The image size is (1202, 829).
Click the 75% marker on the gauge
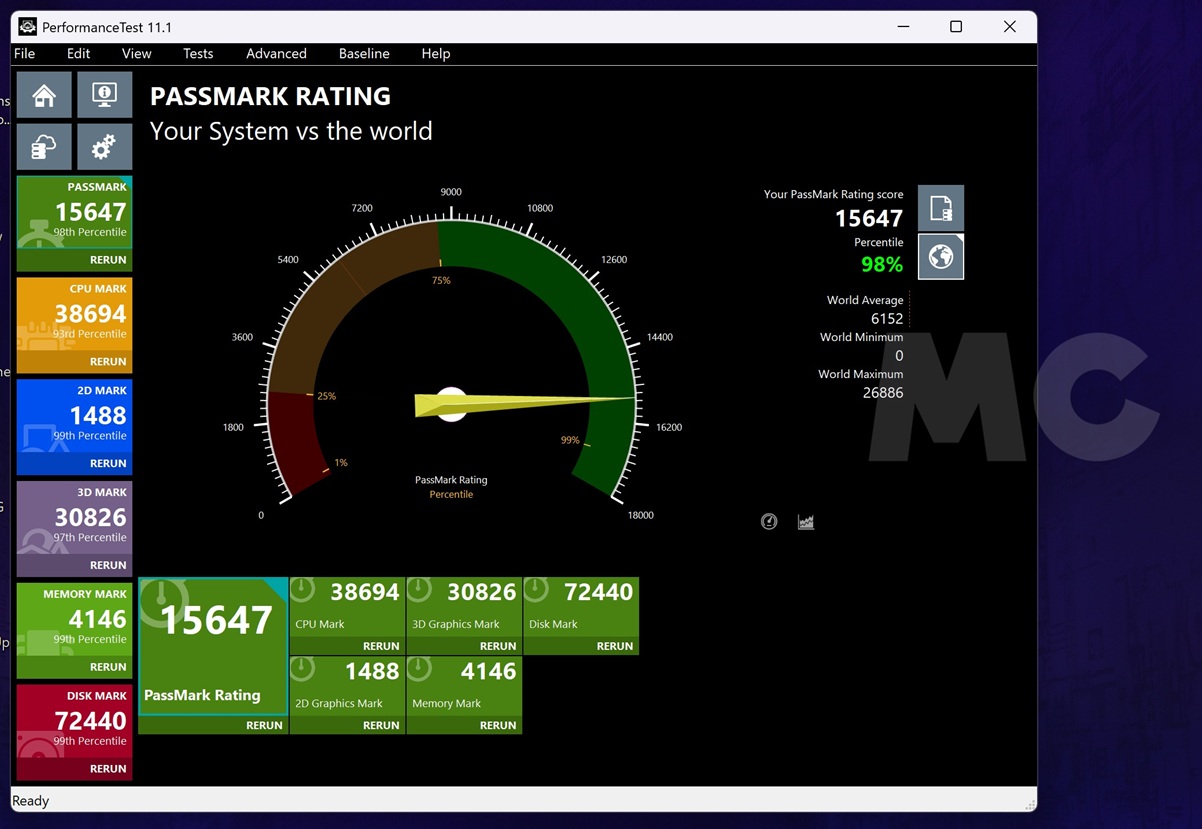coord(441,281)
